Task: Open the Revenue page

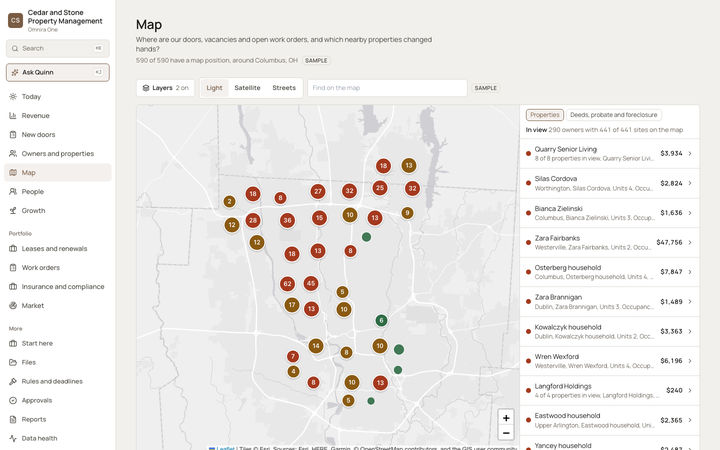Action: click(x=58, y=116)
